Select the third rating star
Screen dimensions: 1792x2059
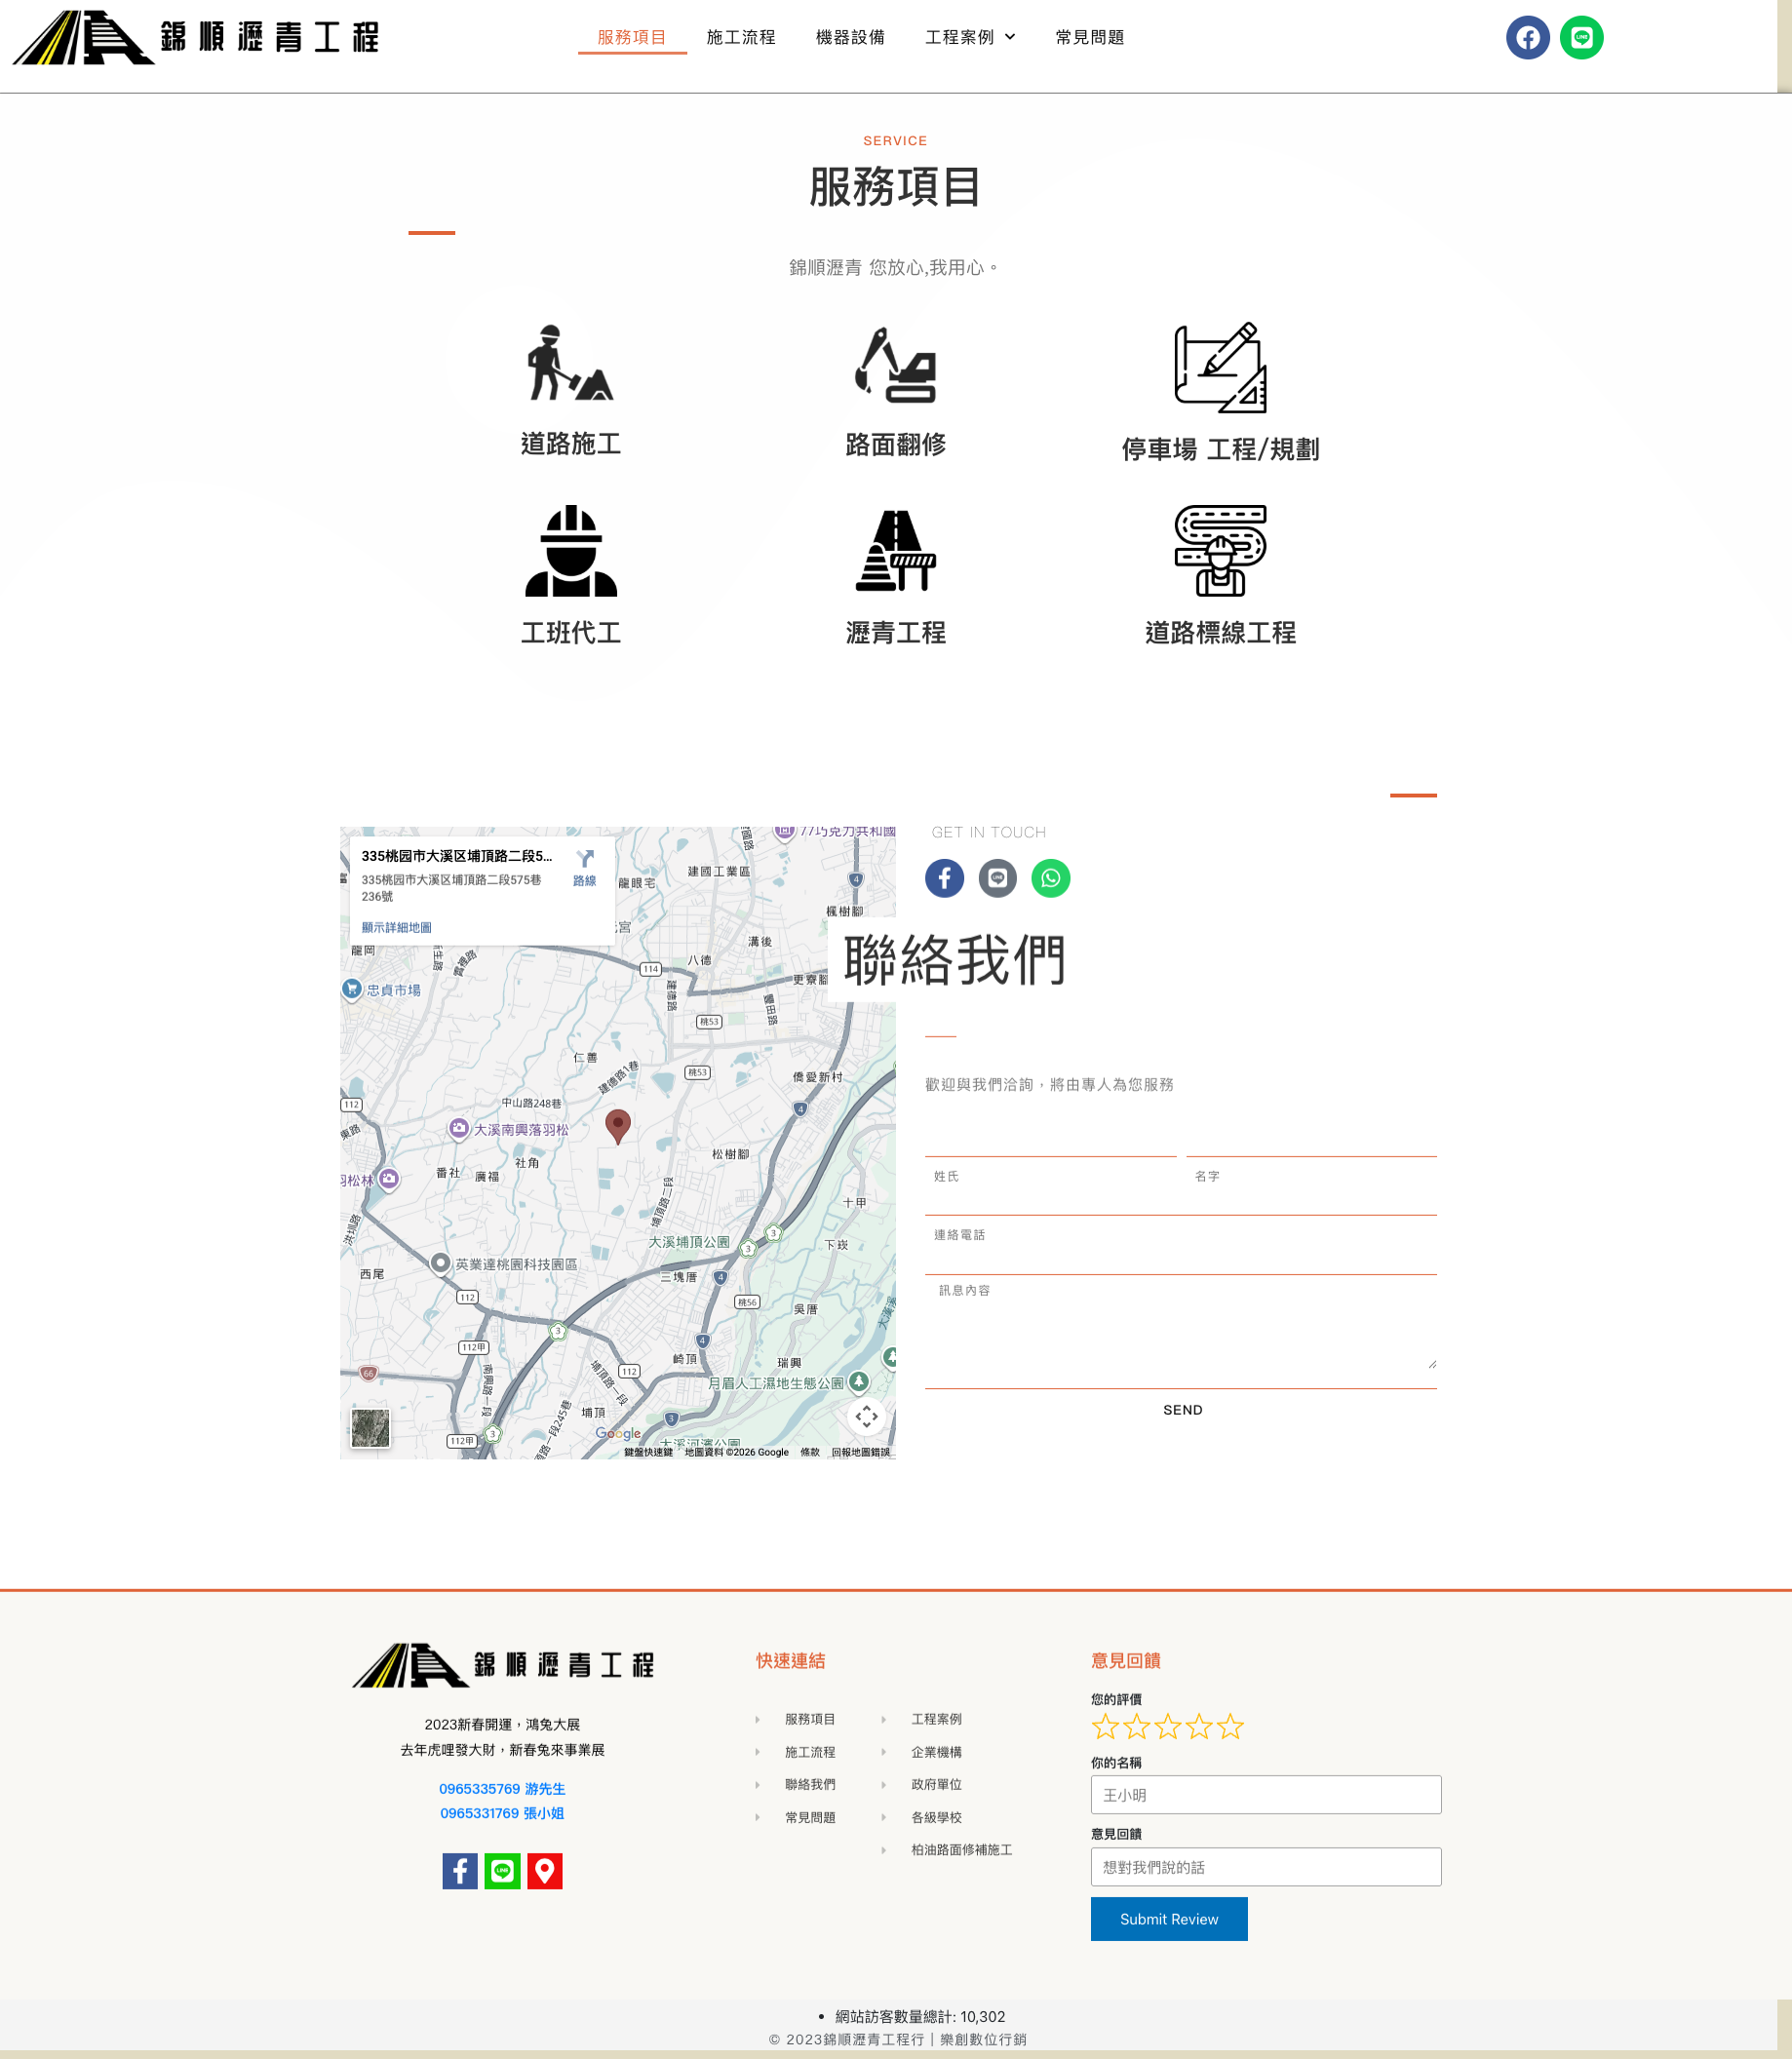[1167, 1726]
